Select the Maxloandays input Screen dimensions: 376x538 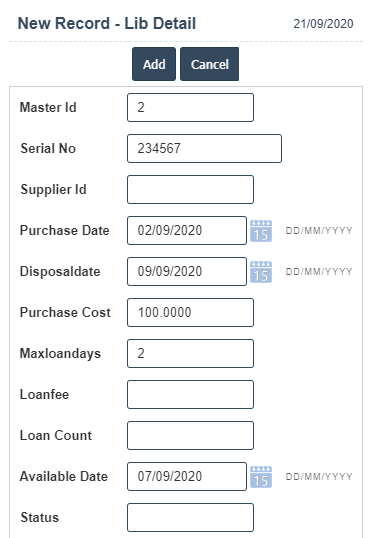point(190,353)
